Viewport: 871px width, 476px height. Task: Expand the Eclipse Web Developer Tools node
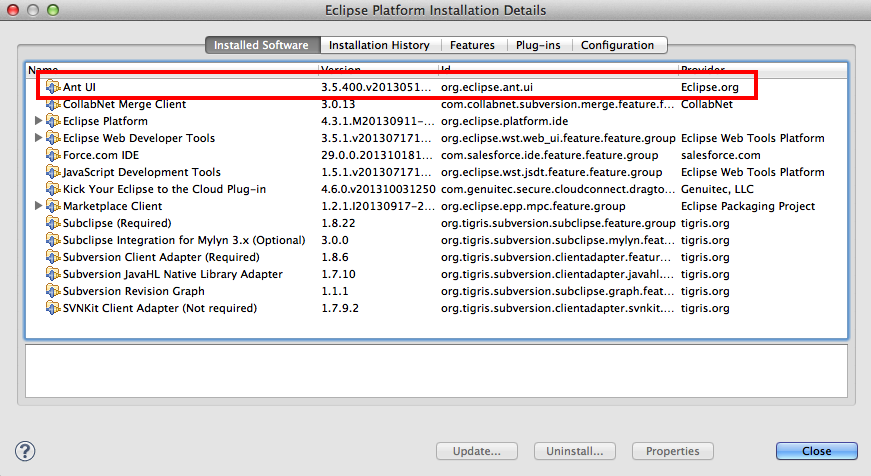(x=38, y=137)
